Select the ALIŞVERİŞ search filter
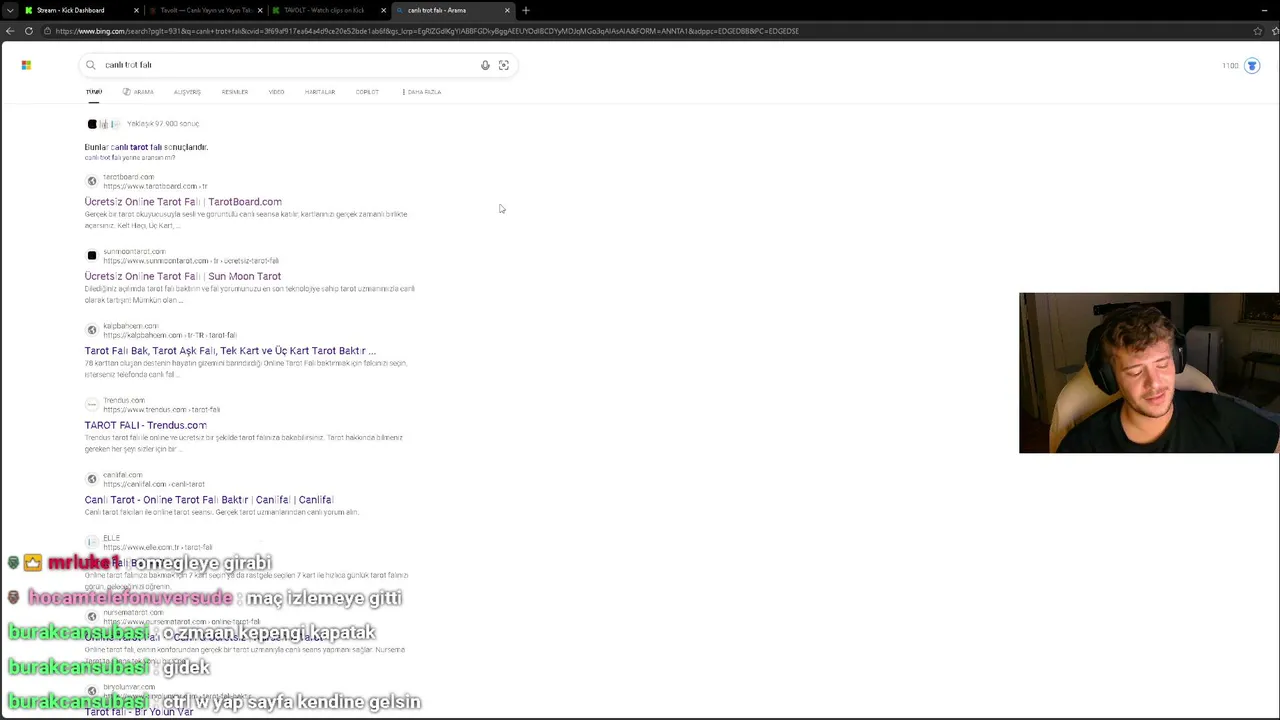Image resolution: width=1280 pixels, height=720 pixels. click(x=187, y=92)
